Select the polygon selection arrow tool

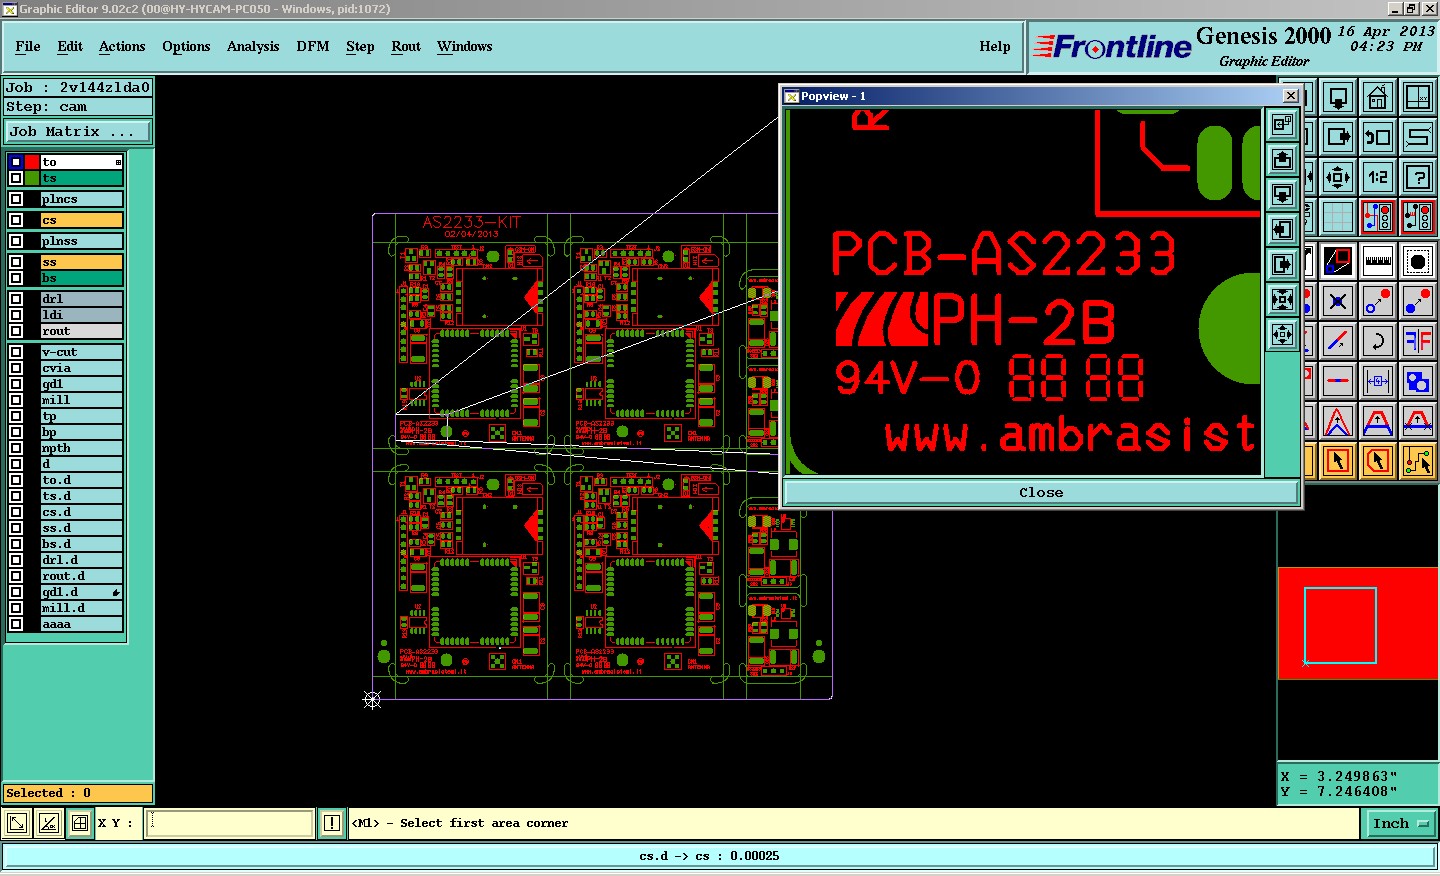(x=1378, y=460)
